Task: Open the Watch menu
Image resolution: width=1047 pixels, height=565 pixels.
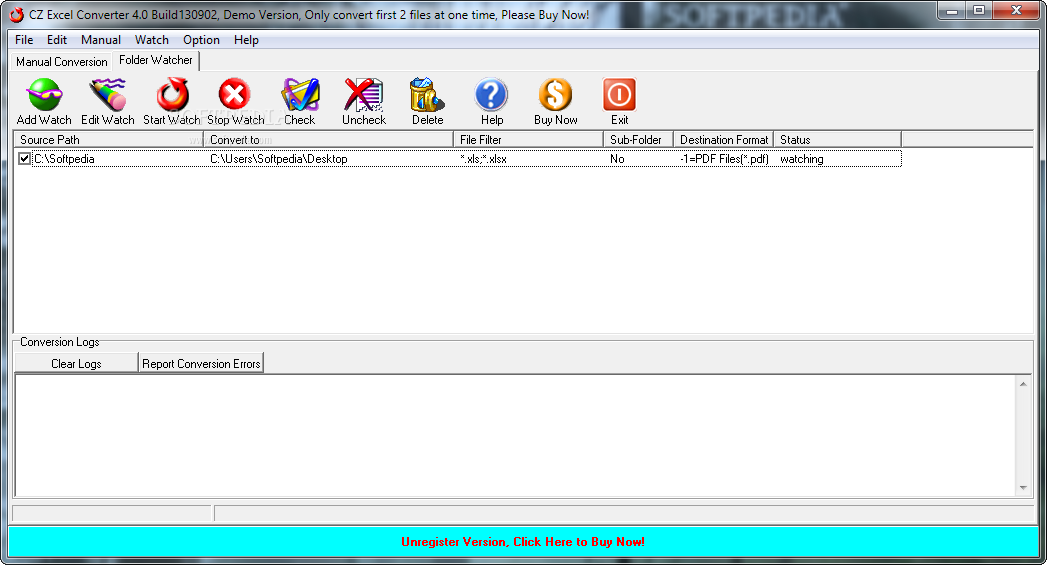Action: [x=152, y=40]
